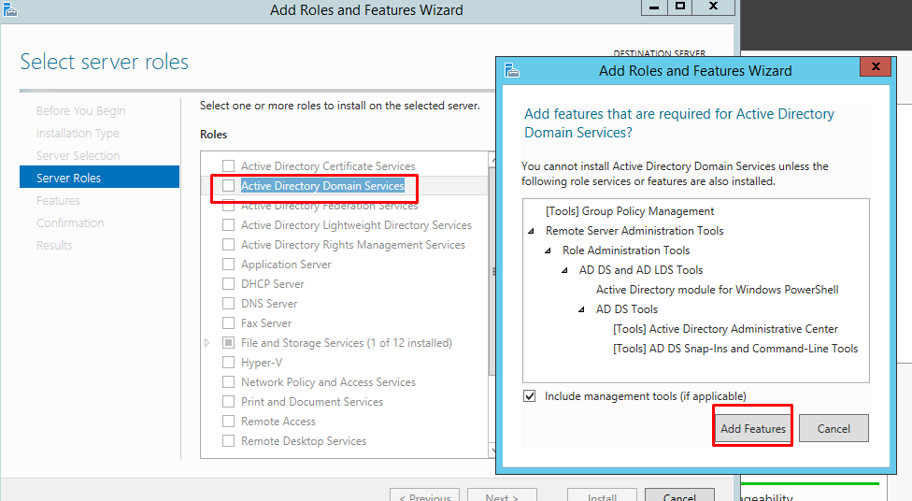Open the Server Roles wizard step
The height and width of the screenshot is (501, 912).
(69, 178)
